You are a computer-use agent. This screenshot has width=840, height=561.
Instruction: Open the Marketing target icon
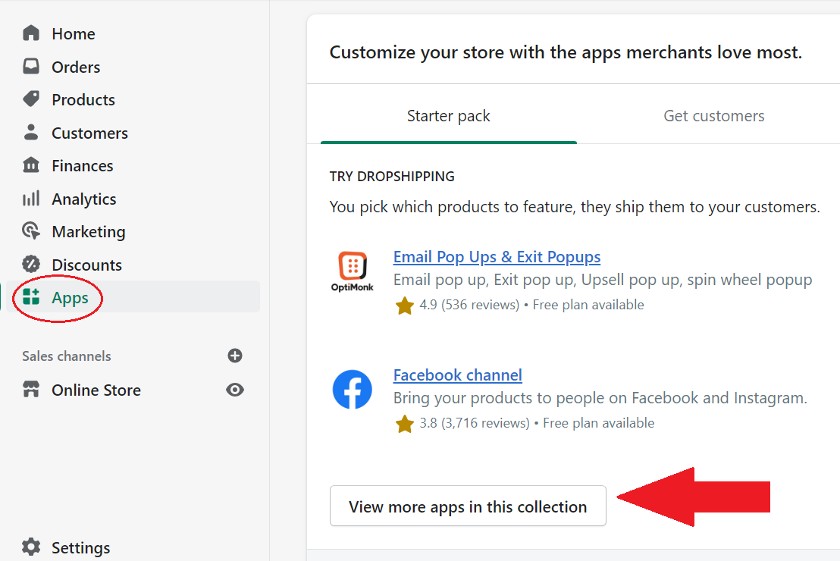click(x=31, y=231)
